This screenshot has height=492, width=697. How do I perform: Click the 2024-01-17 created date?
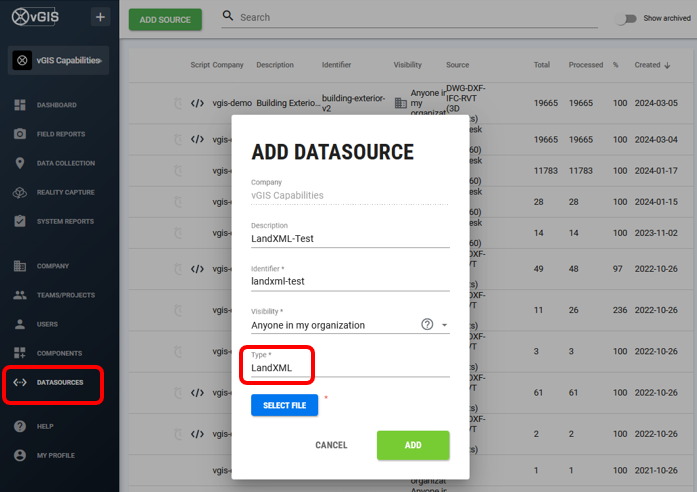656,171
